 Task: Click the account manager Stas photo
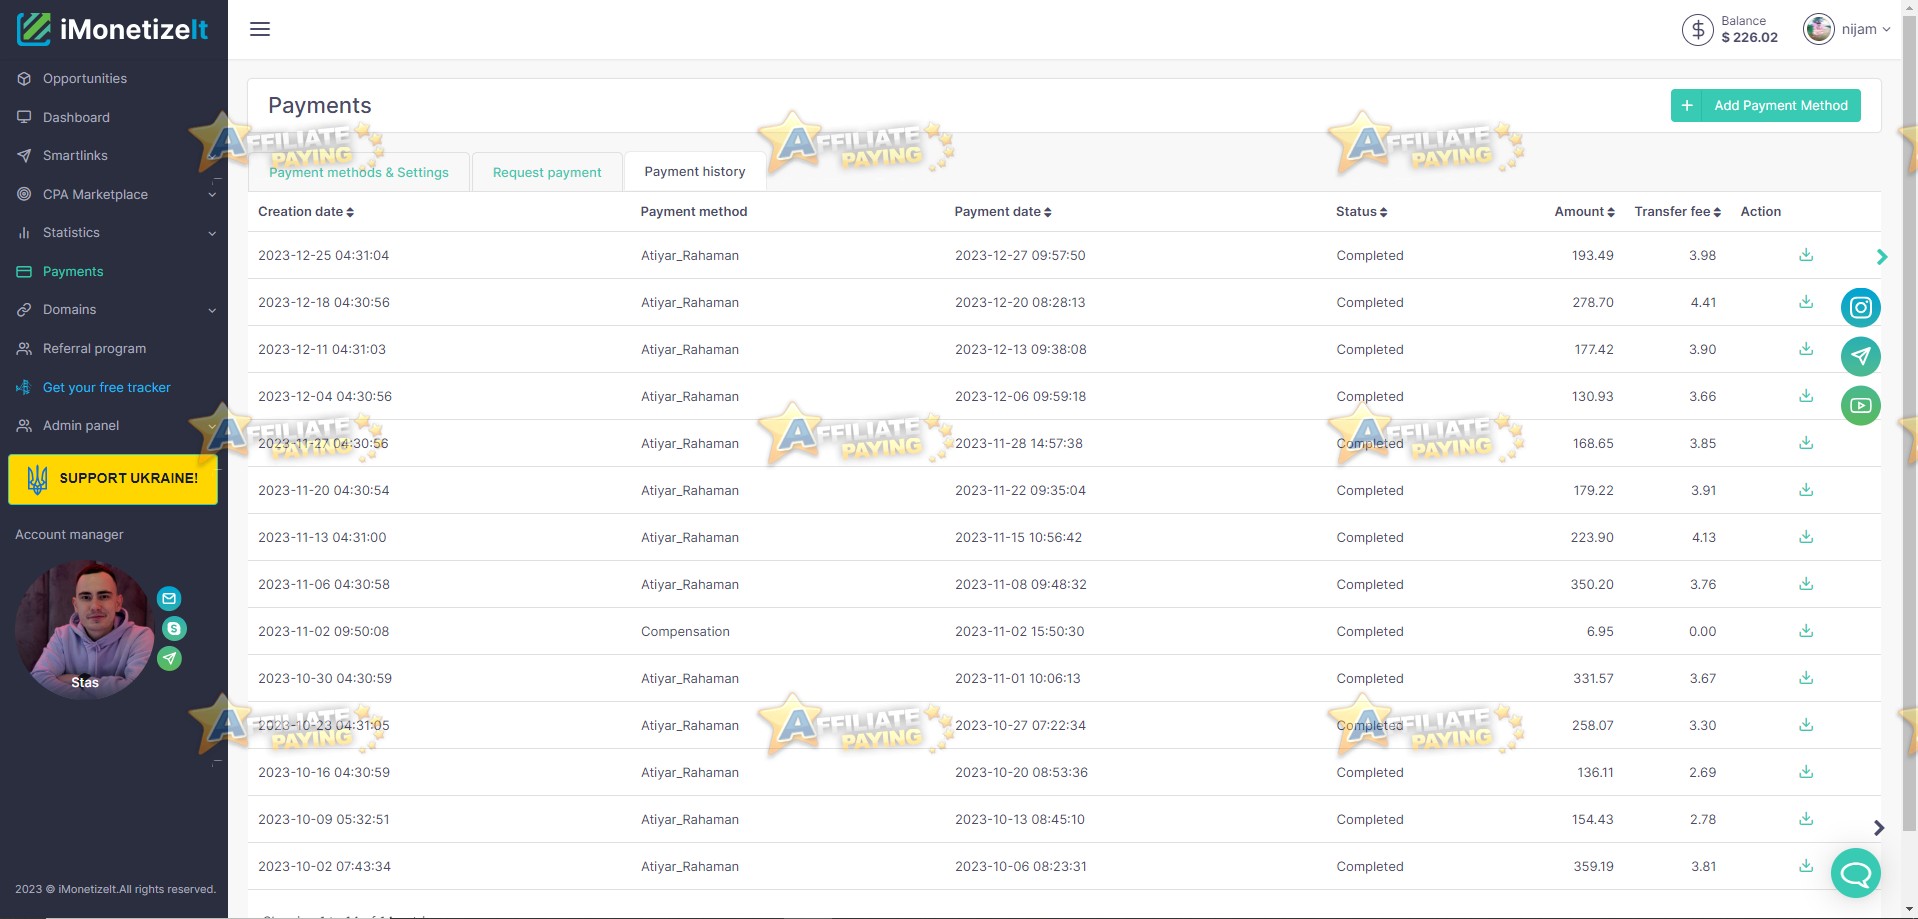85,629
